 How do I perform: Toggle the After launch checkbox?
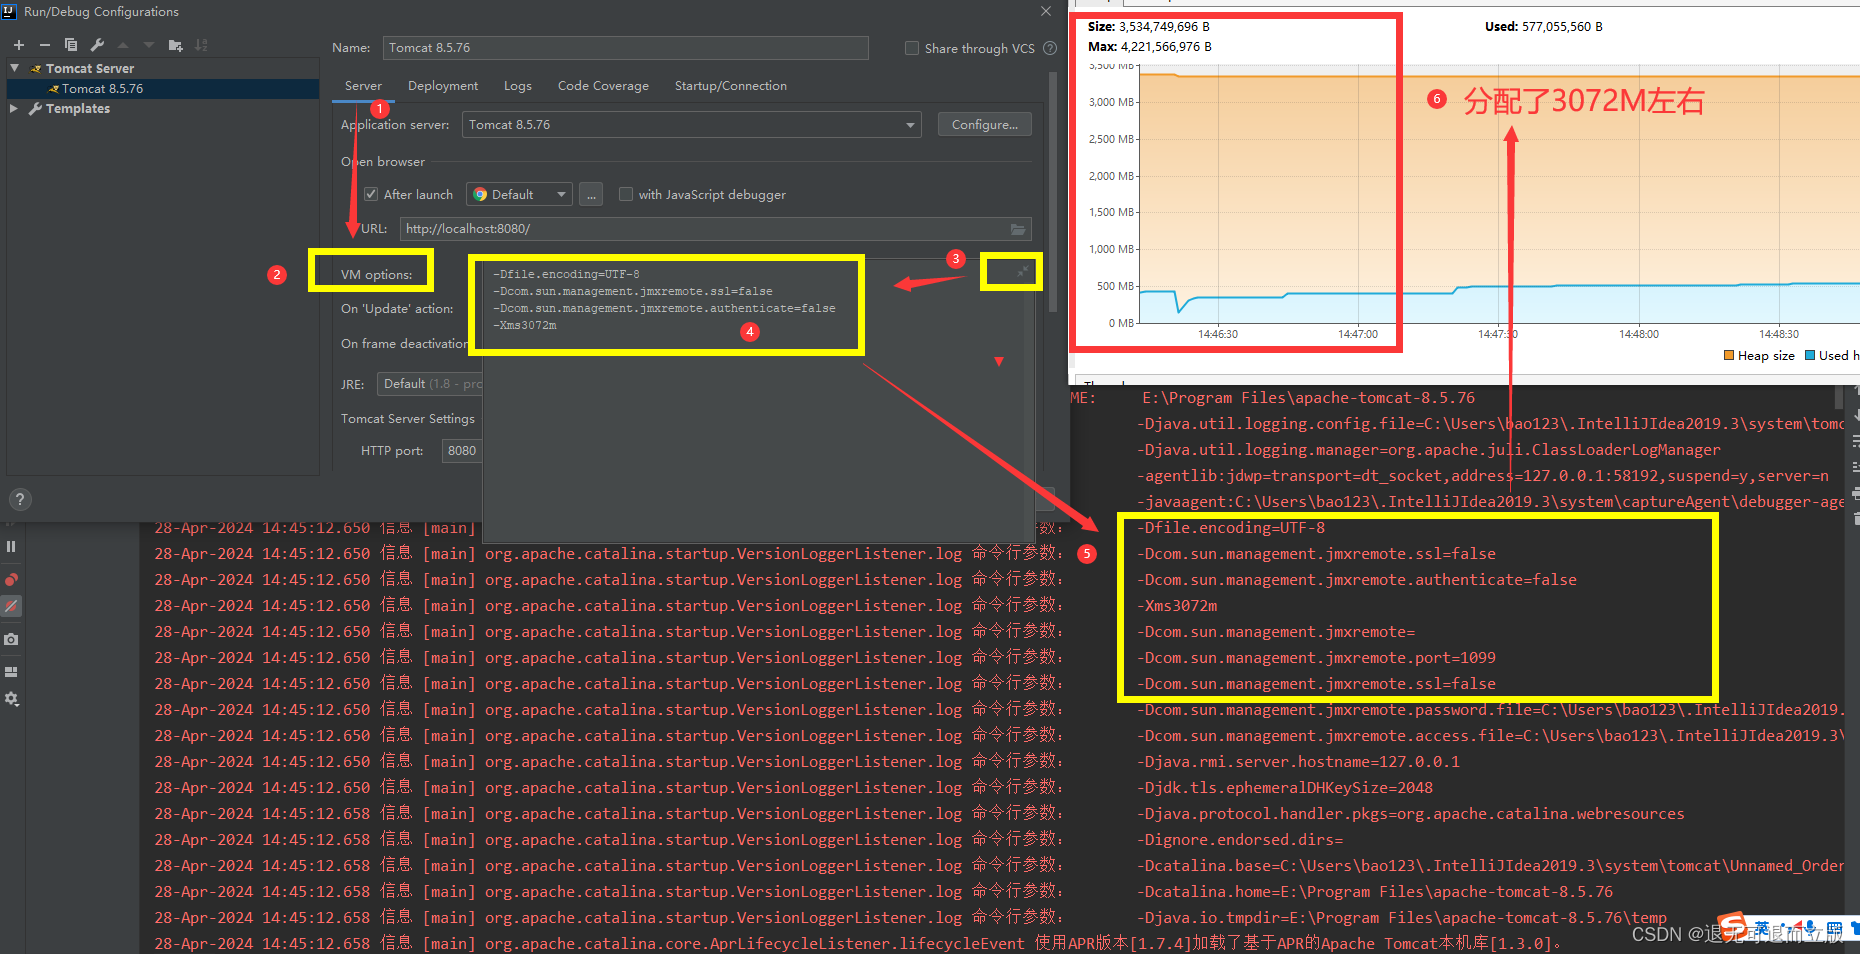pyautogui.click(x=371, y=194)
